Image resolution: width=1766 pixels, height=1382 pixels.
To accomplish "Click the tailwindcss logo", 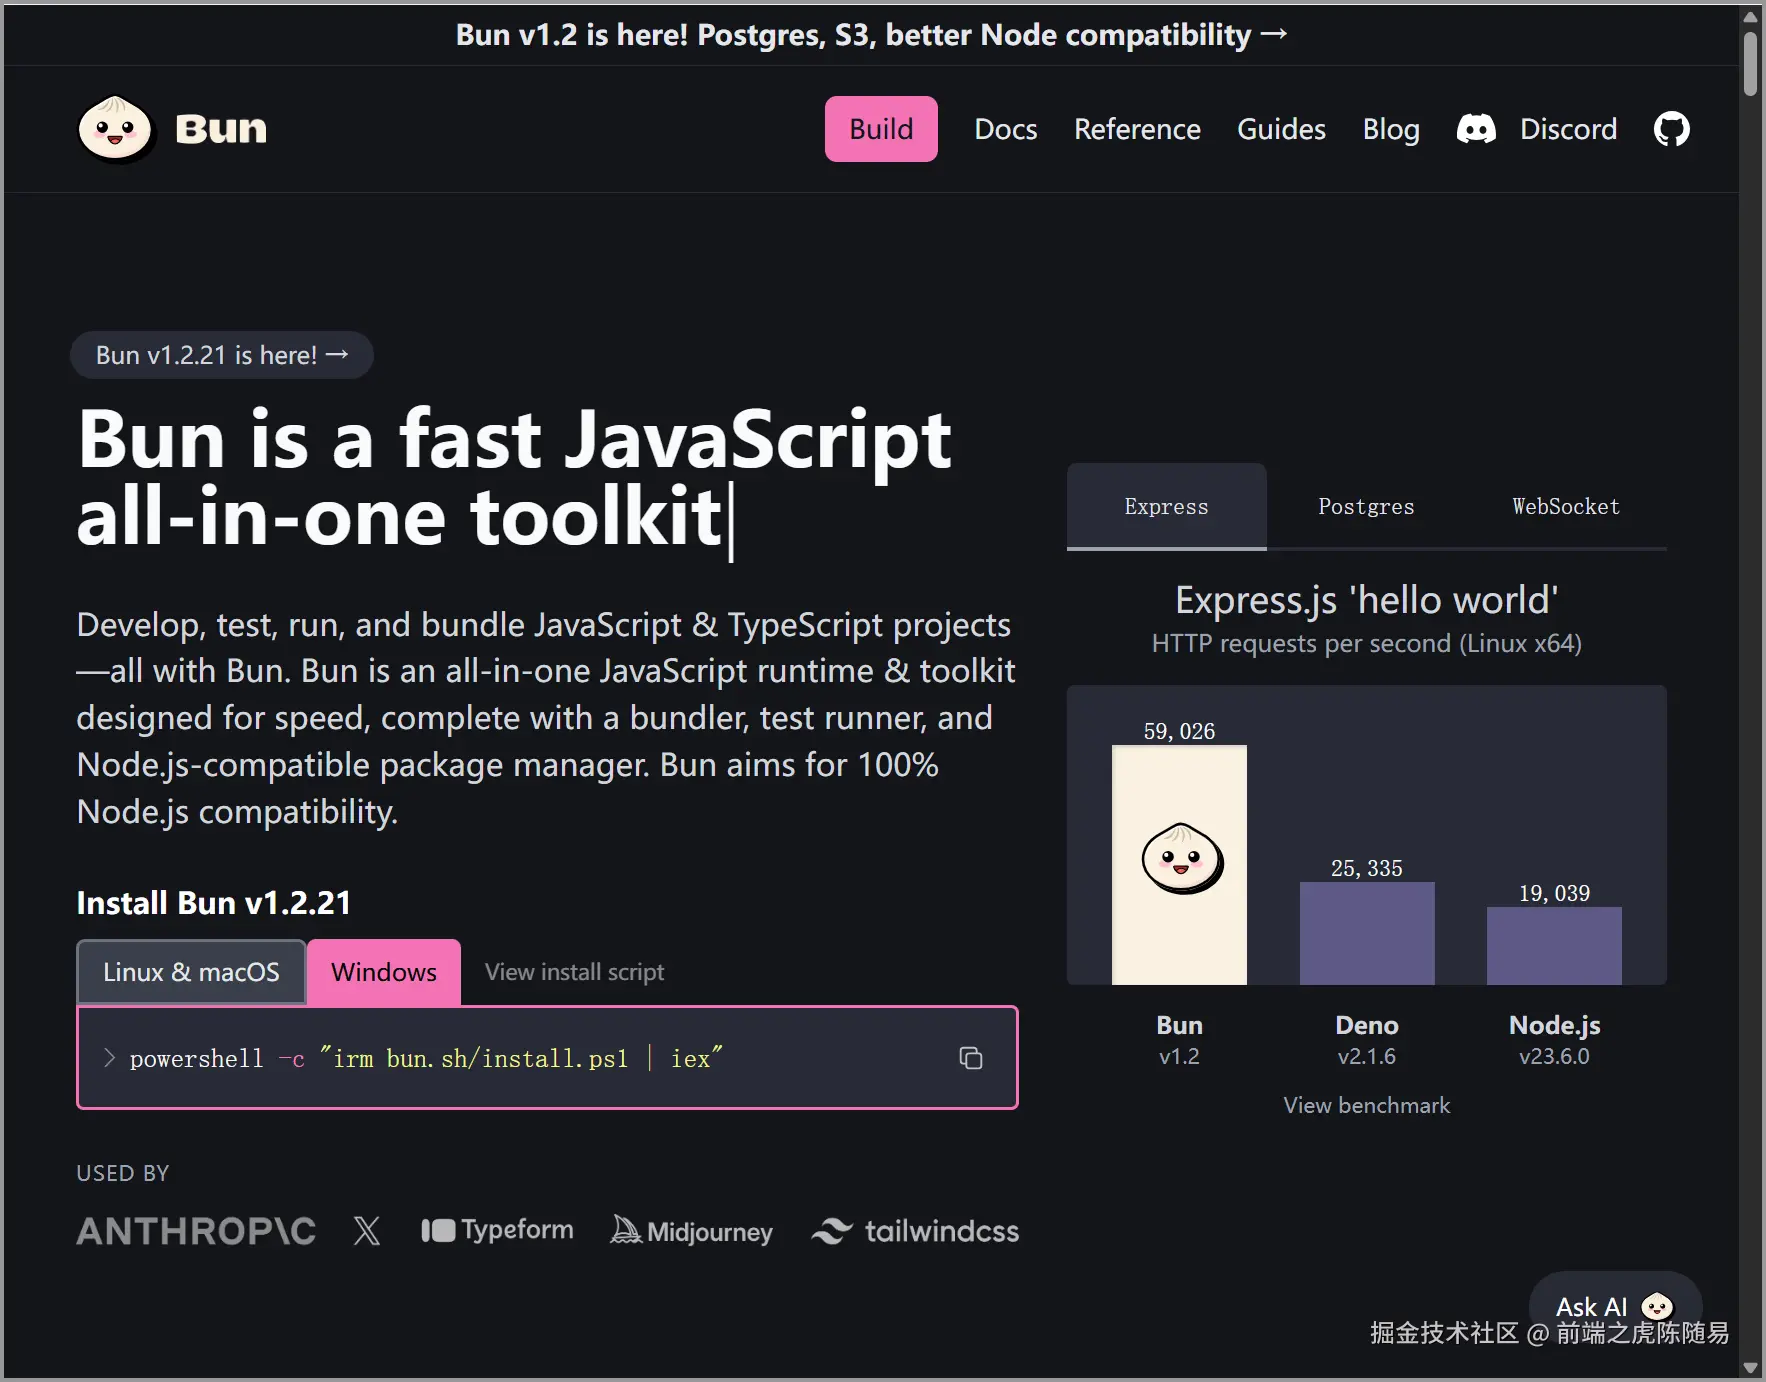I will point(915,1231).
